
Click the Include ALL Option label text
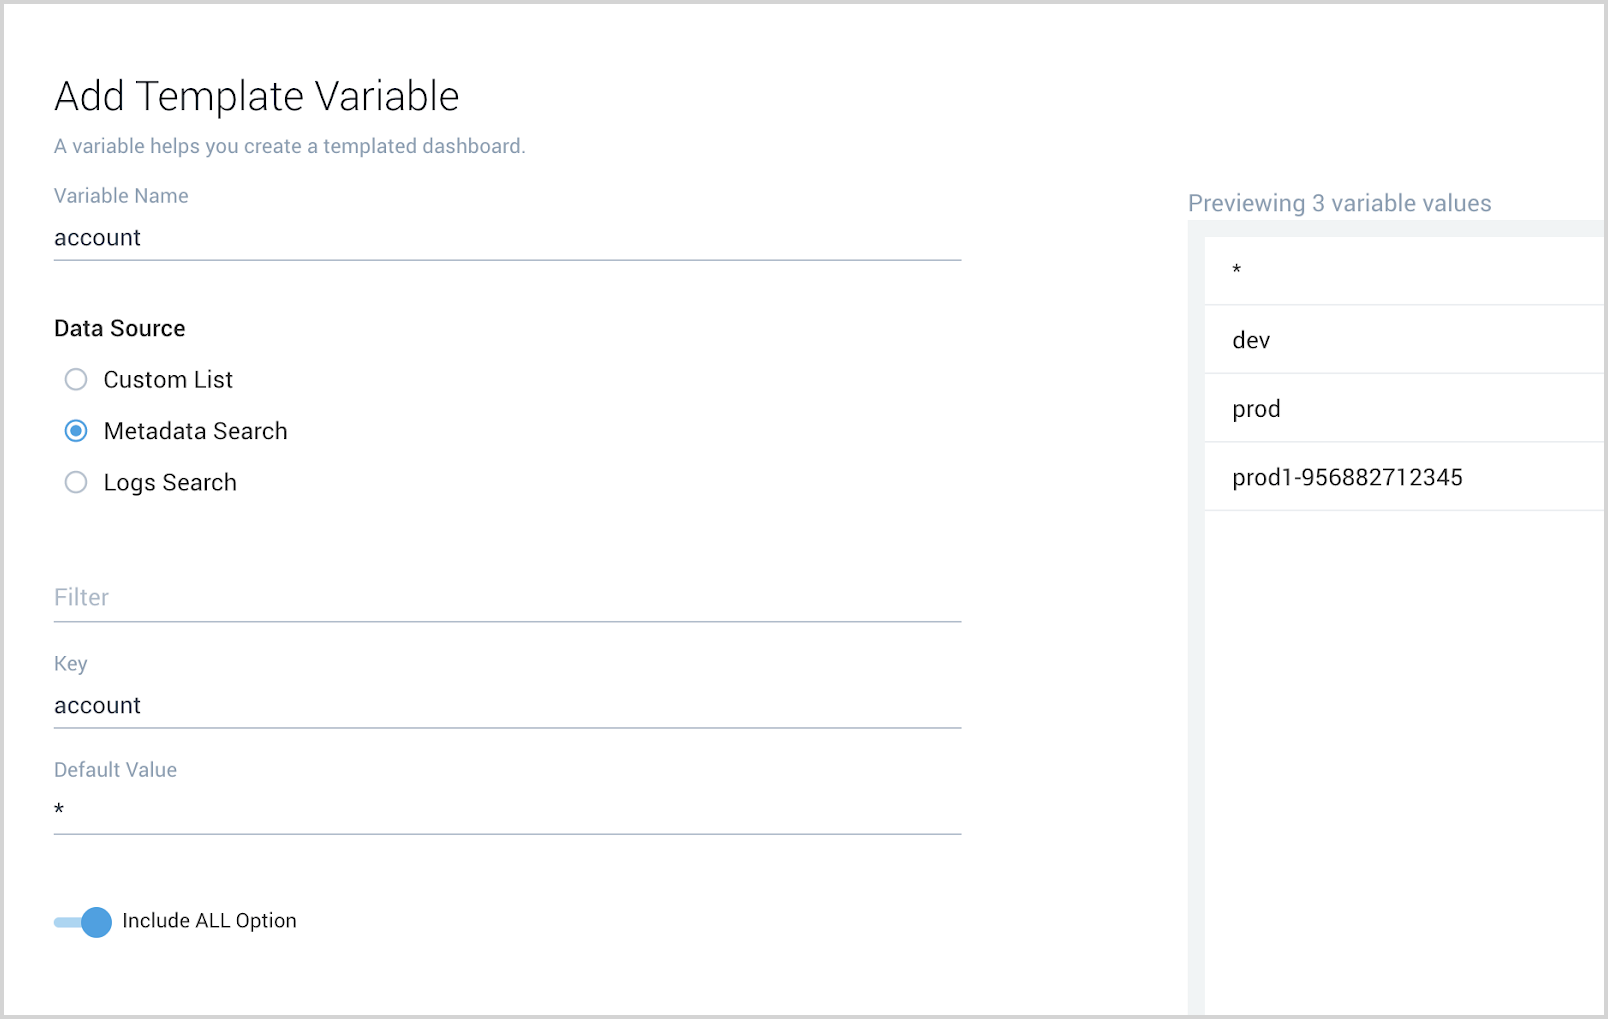[208, 921]
